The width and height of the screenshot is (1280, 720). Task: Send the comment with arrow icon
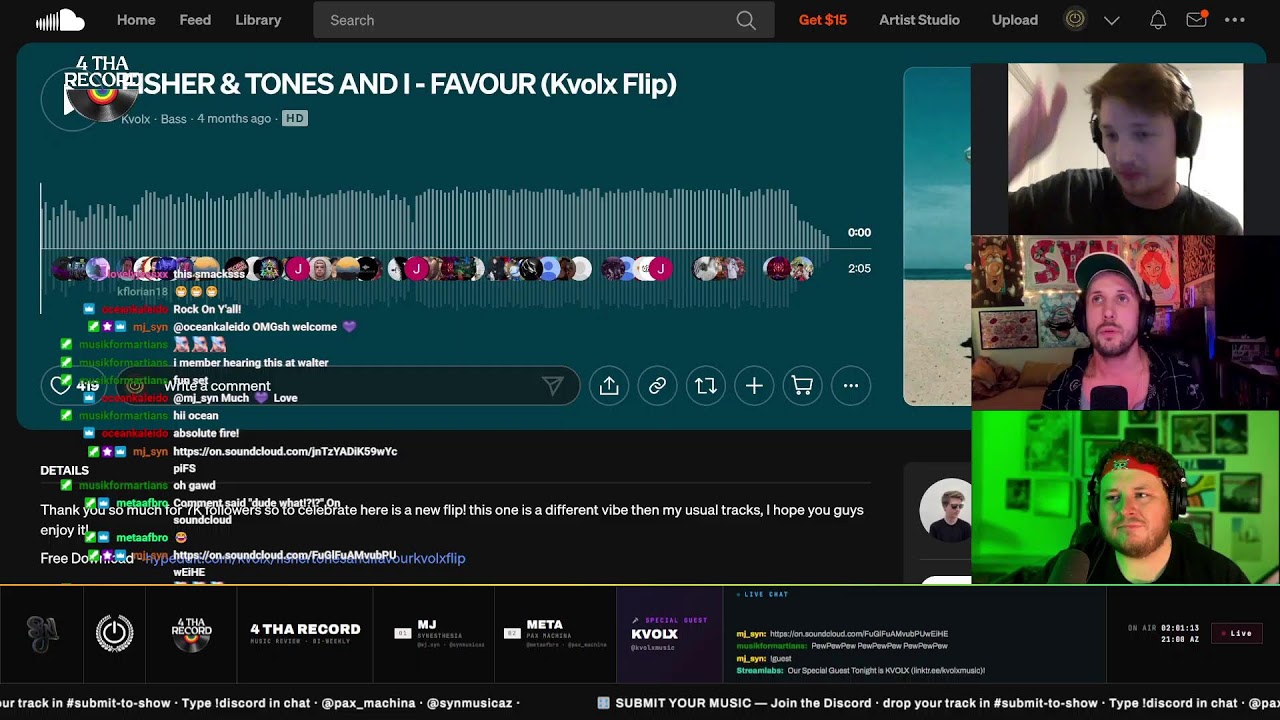[553, 386]
